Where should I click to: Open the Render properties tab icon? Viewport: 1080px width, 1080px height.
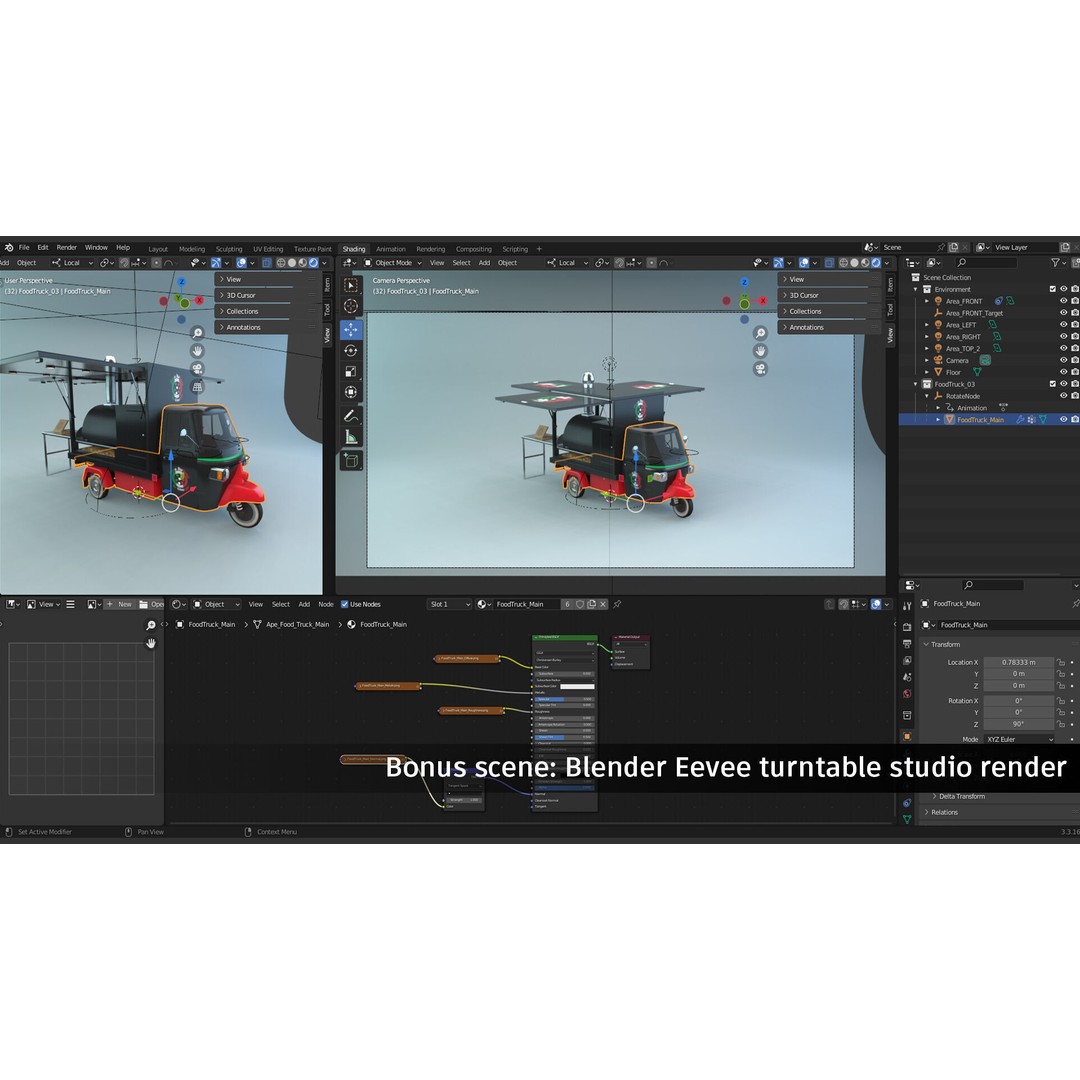907,627
